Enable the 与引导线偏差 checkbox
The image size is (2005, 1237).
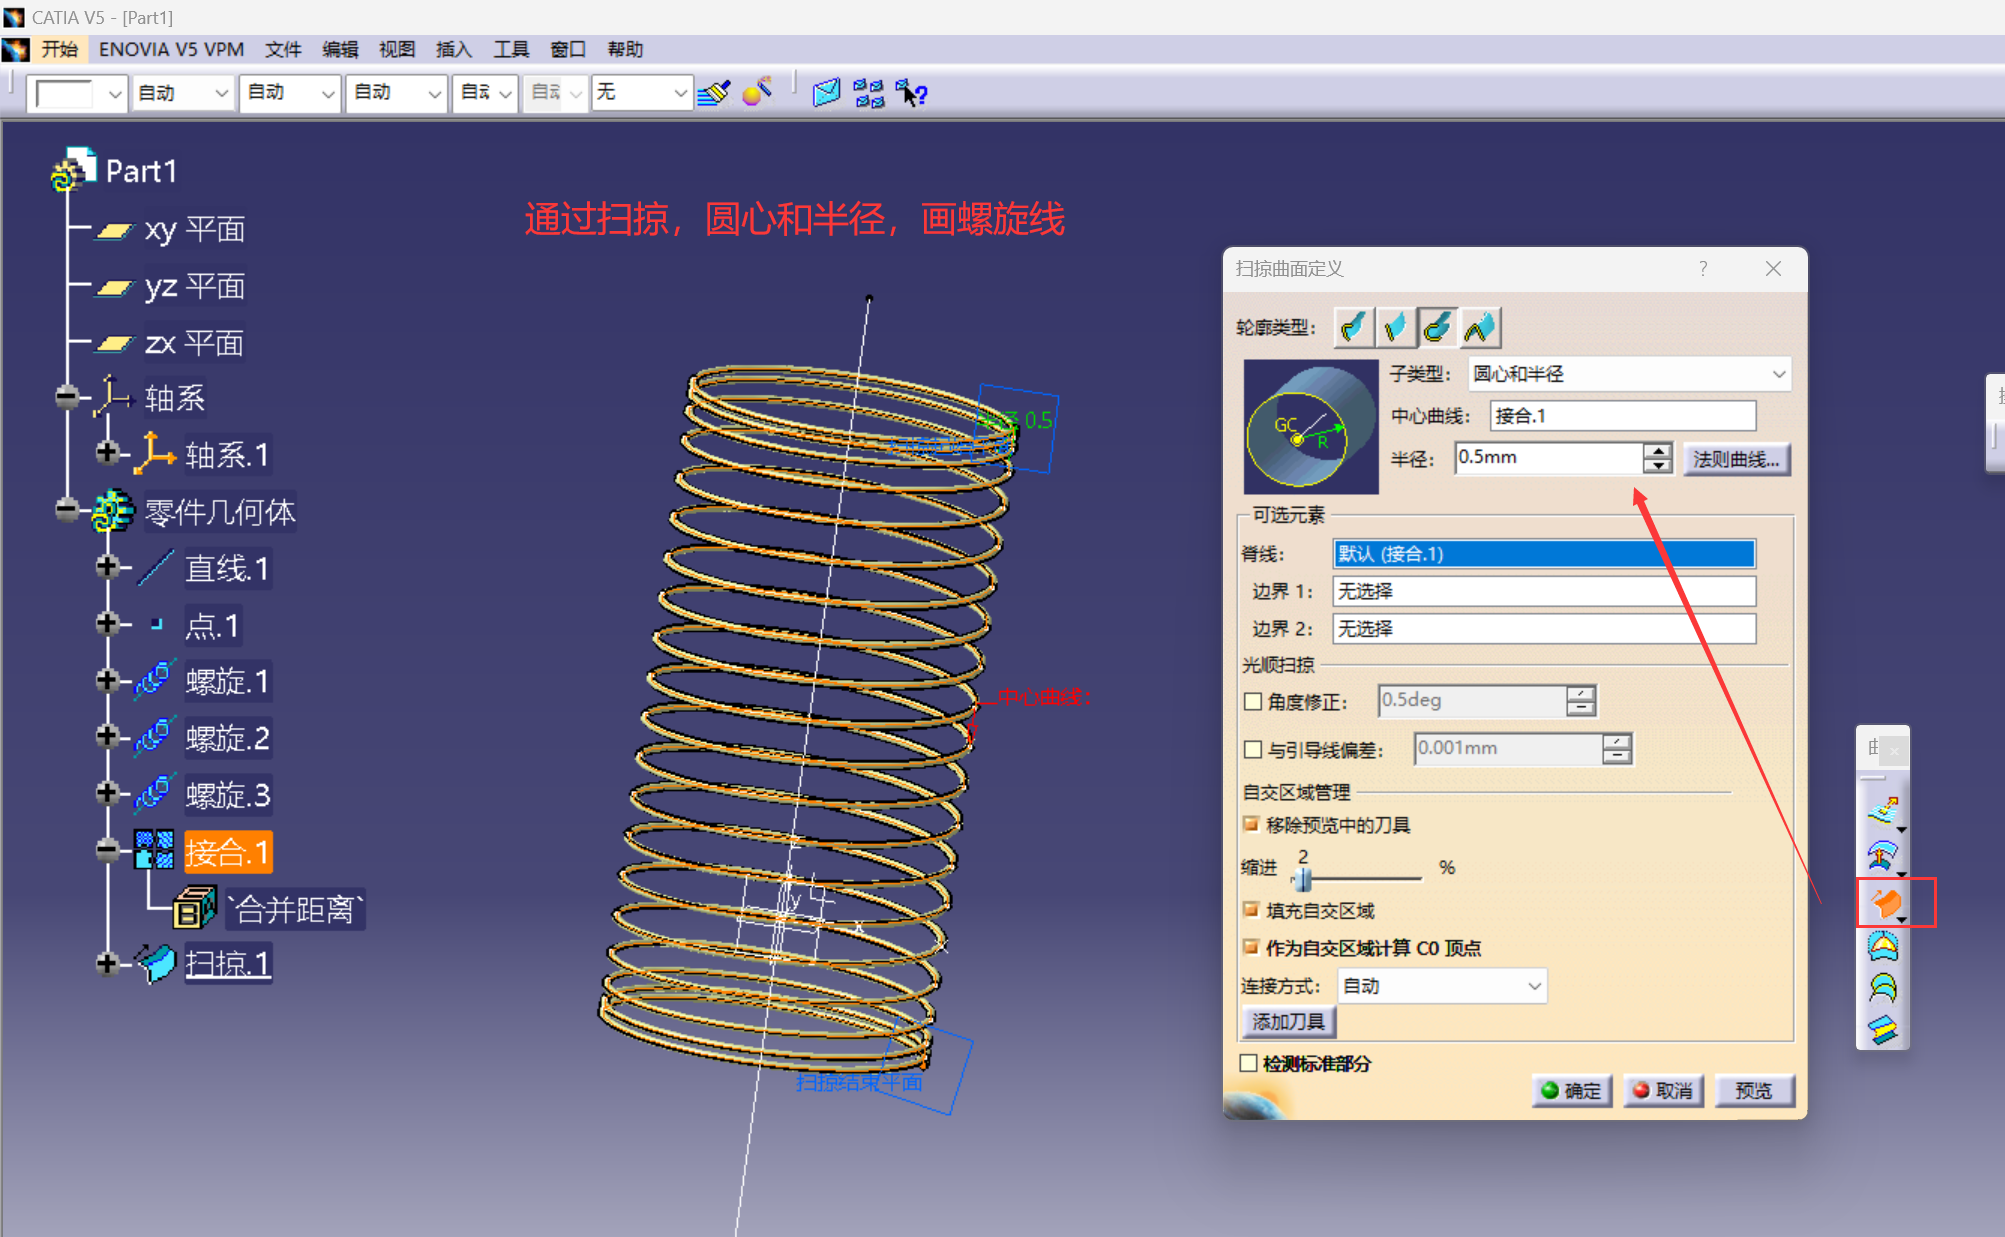1253,749
